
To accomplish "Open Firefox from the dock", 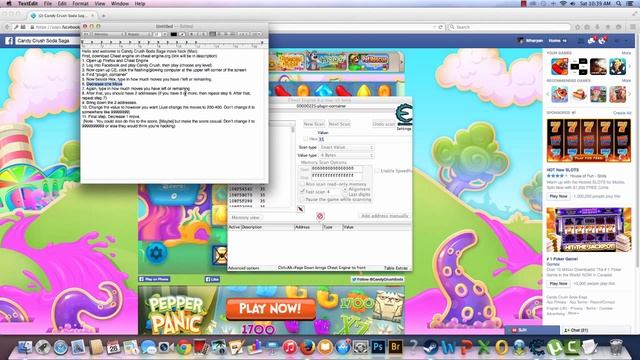I will 308,347.
